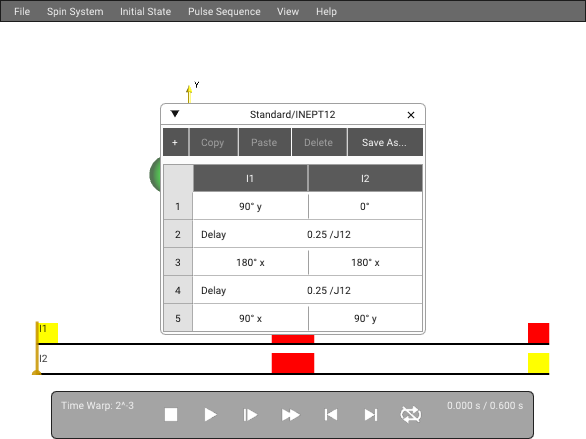This screenshot has width=586, height=439.
Task: Select row number 3 header
Action: click(178, 262)
